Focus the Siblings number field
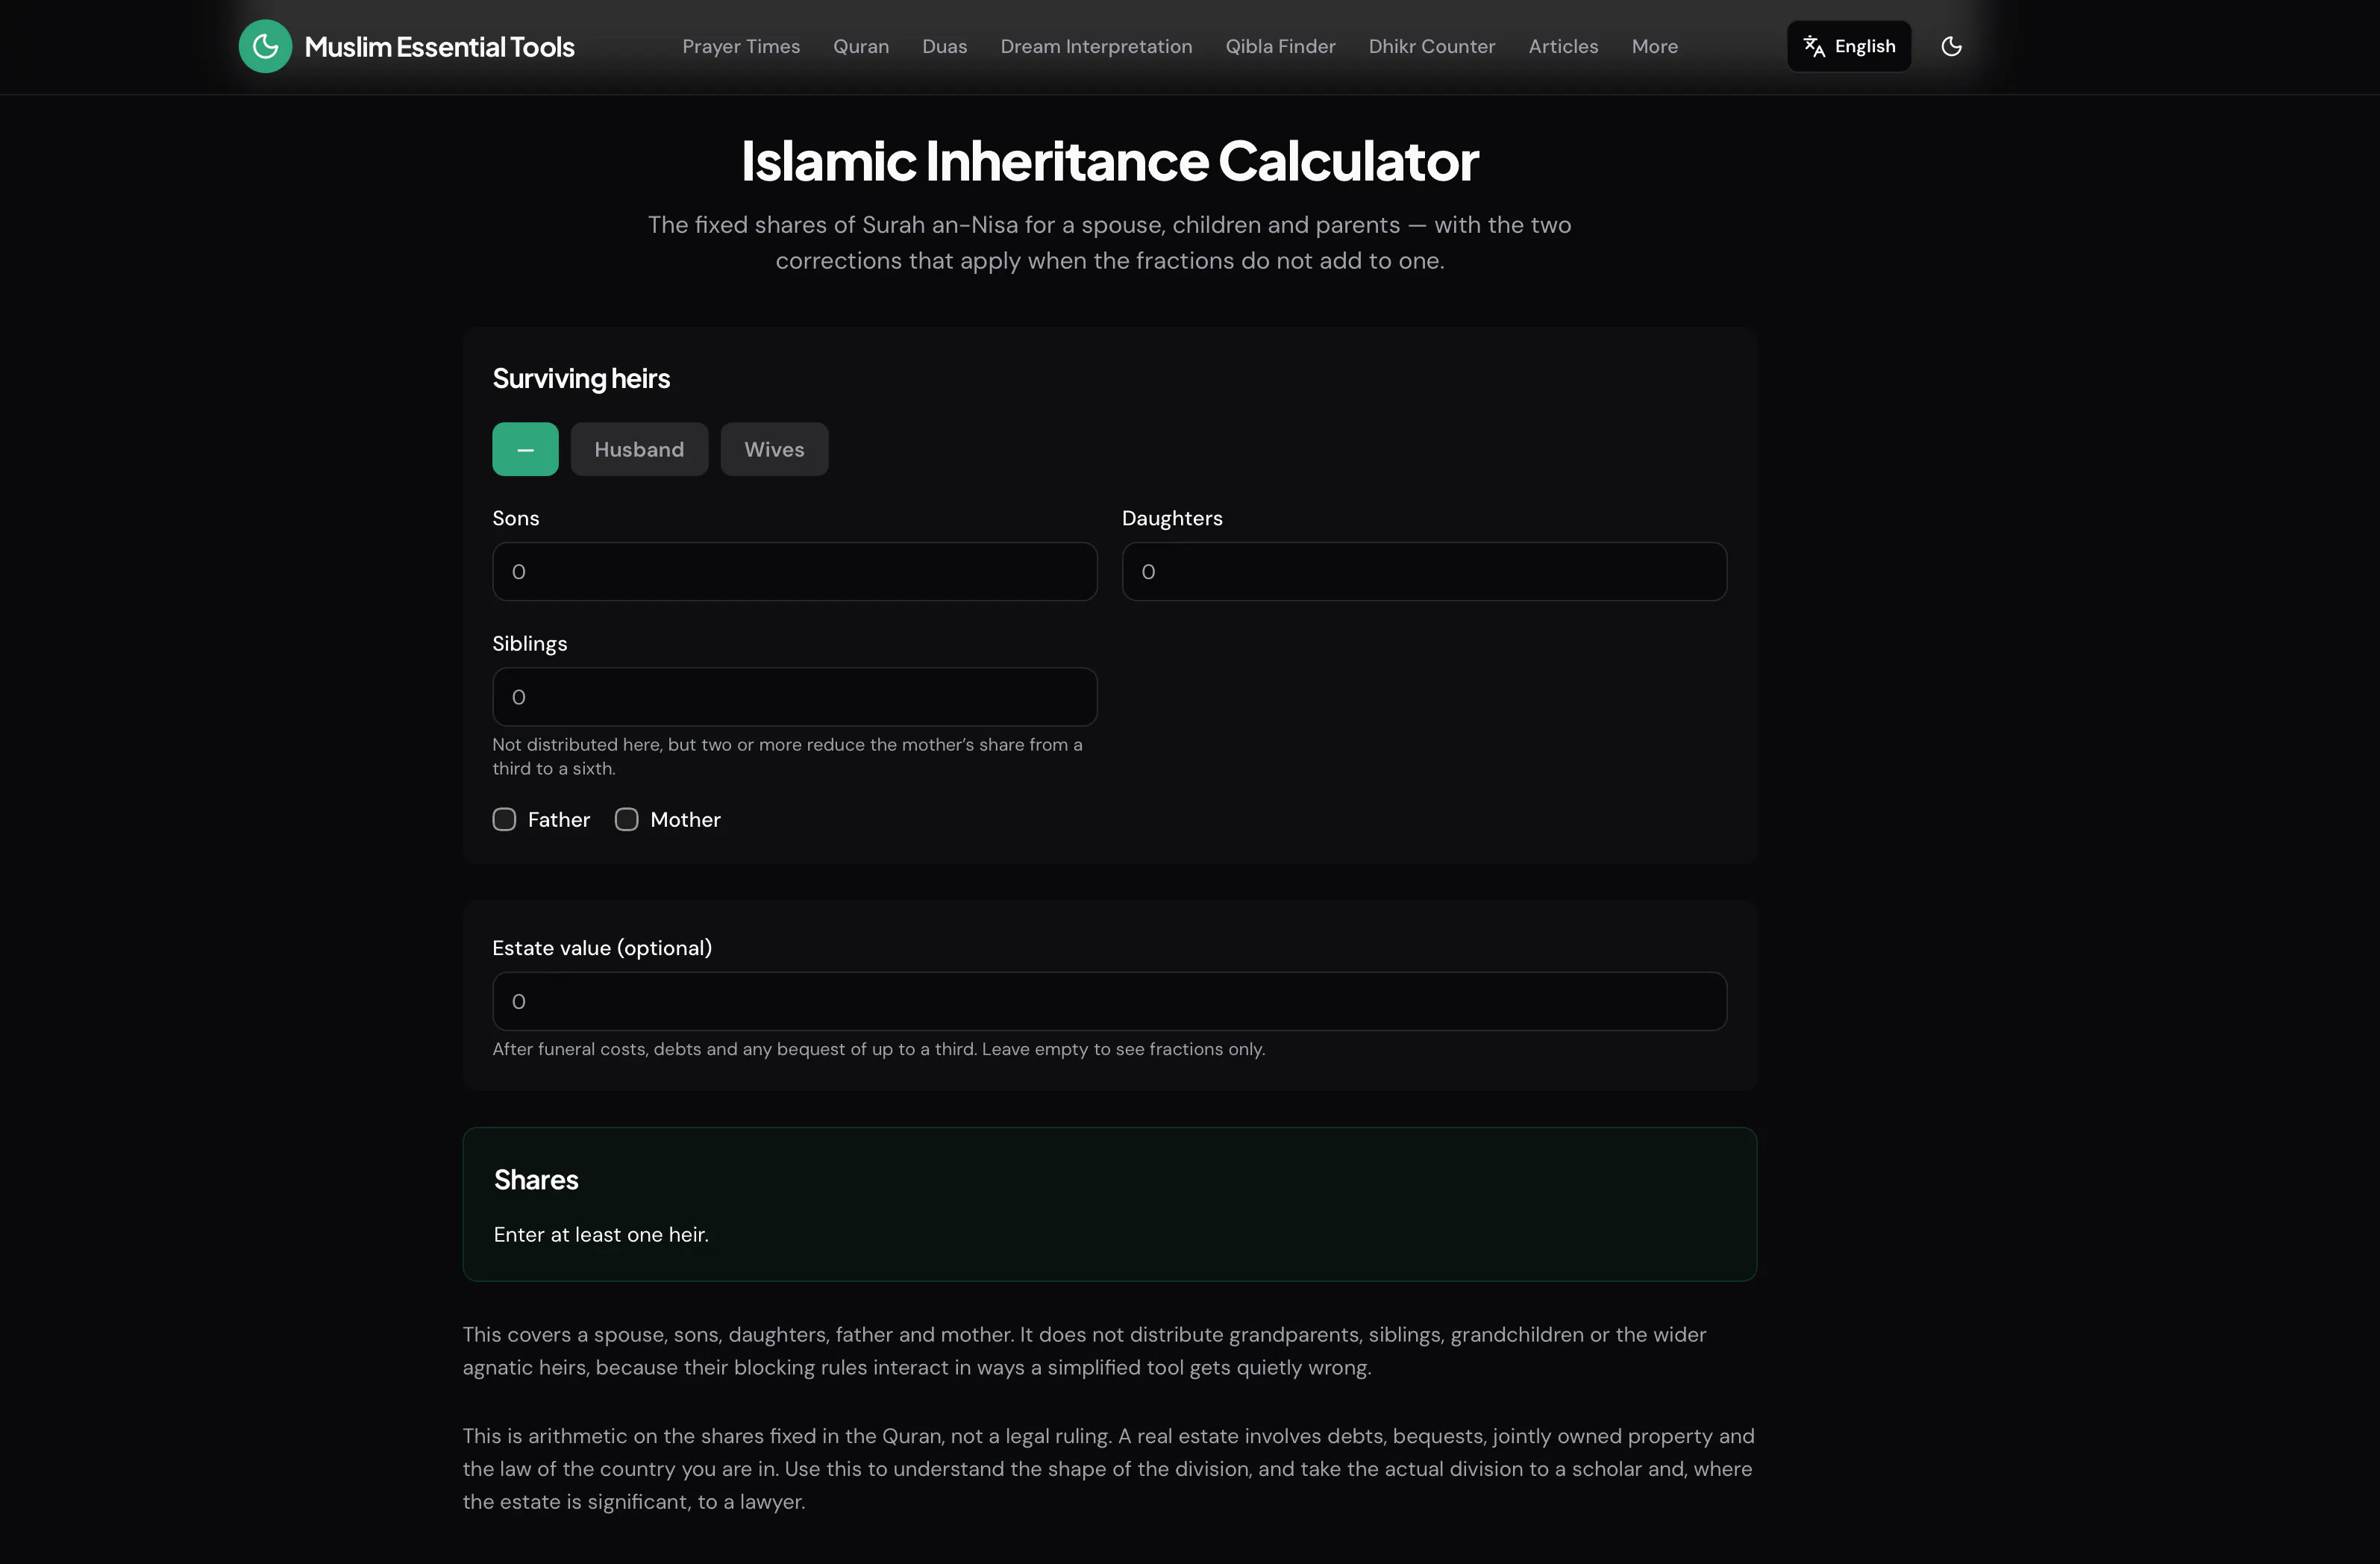This screenshot has height=1564, width=2380. 794,697
